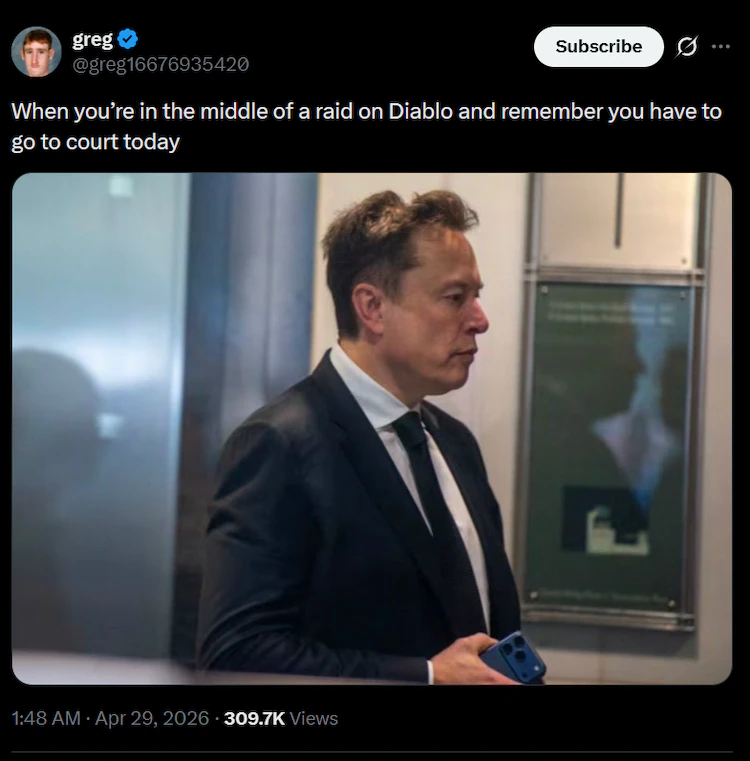750x761 pixels.
Task: Click the 1:48 AM timestamp
Action: [x=44, y=718]
